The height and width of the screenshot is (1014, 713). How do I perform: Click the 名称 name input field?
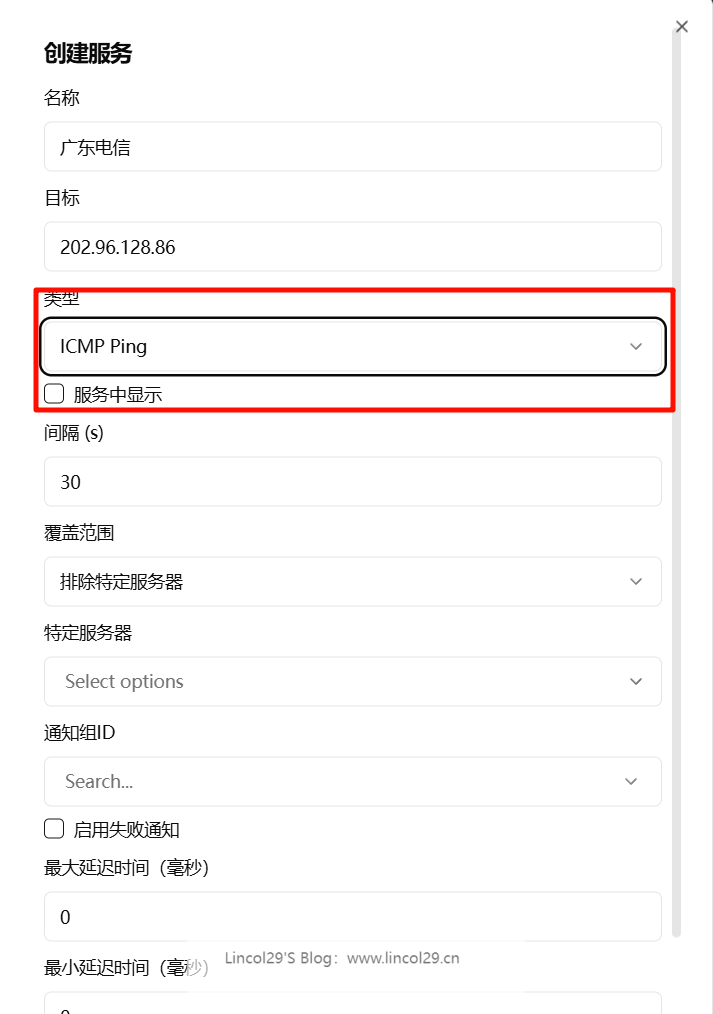(x=352, y=147)
